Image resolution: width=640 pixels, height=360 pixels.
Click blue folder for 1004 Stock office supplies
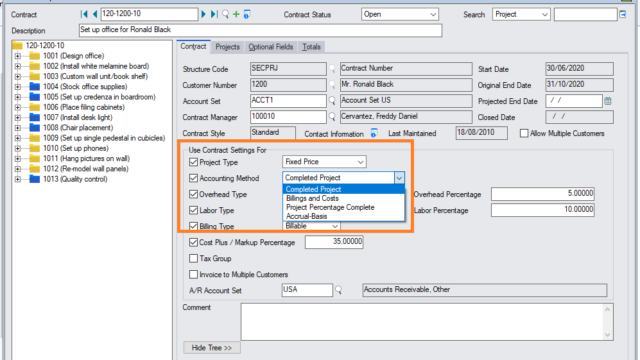pyautogui.click(x=35, y=87)
